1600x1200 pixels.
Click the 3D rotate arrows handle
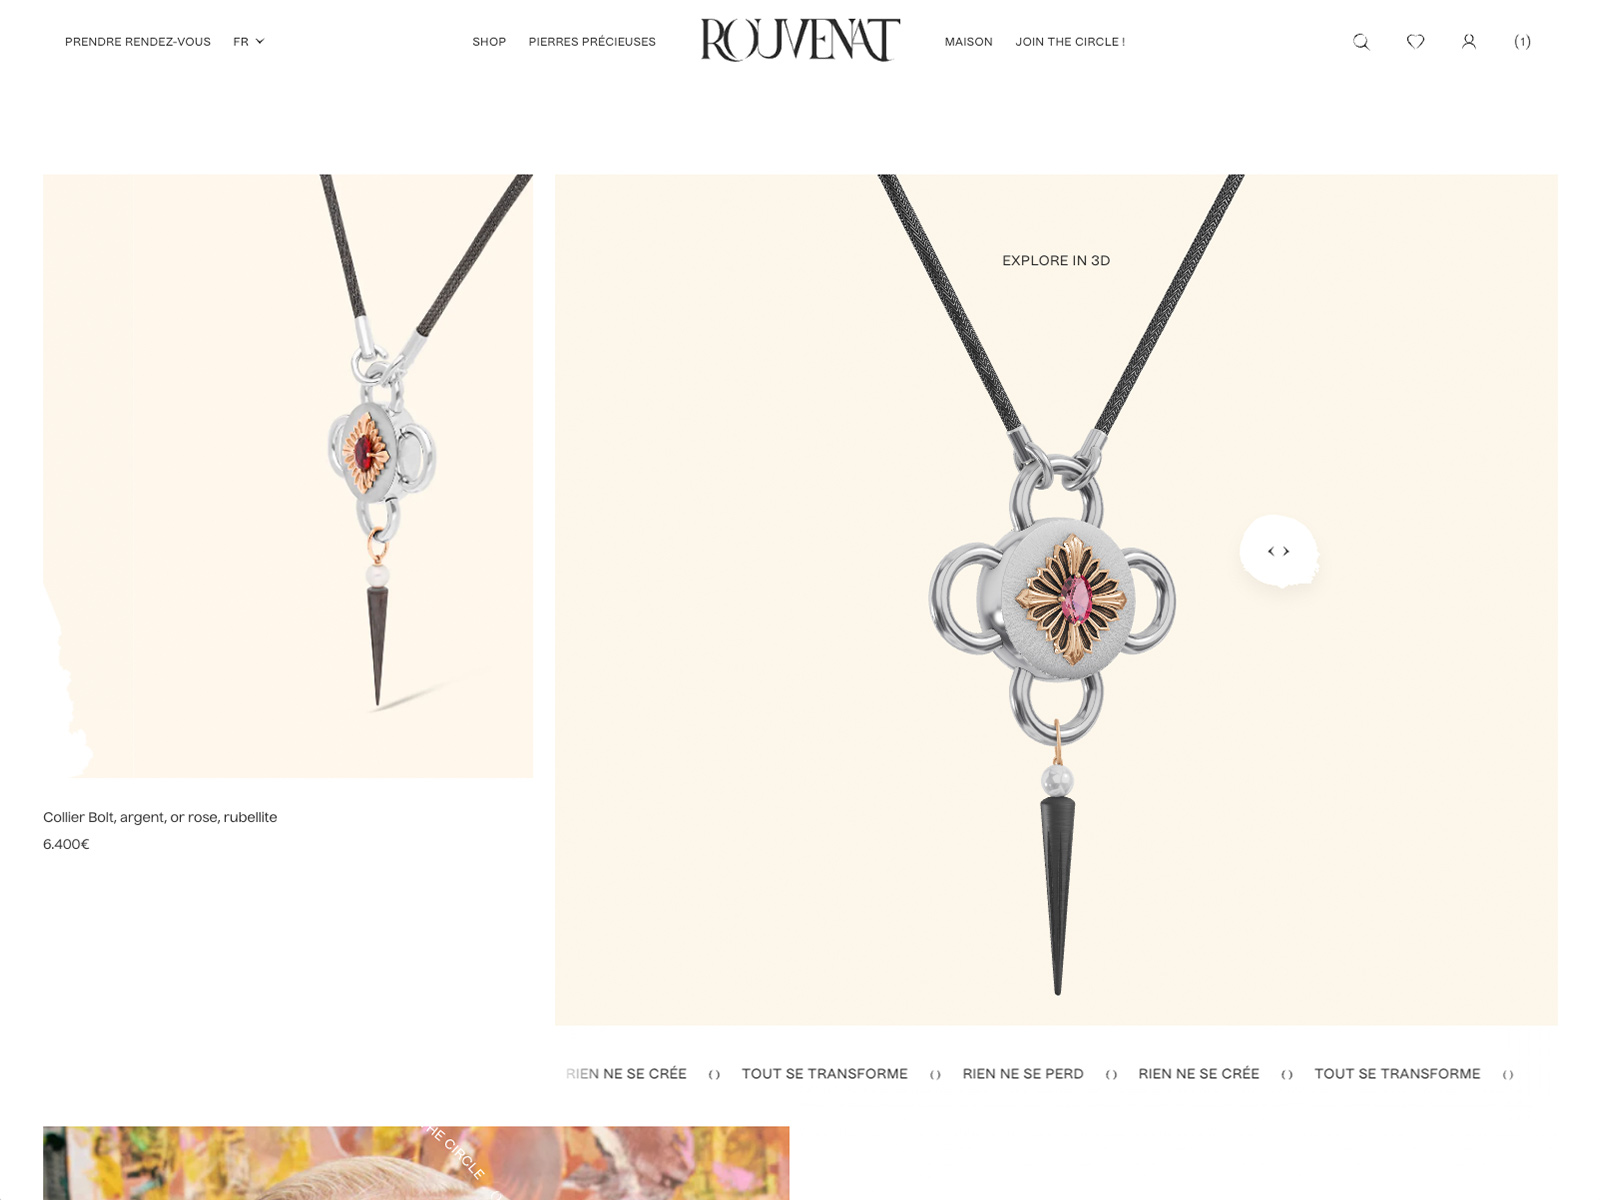coord(1279,551)
